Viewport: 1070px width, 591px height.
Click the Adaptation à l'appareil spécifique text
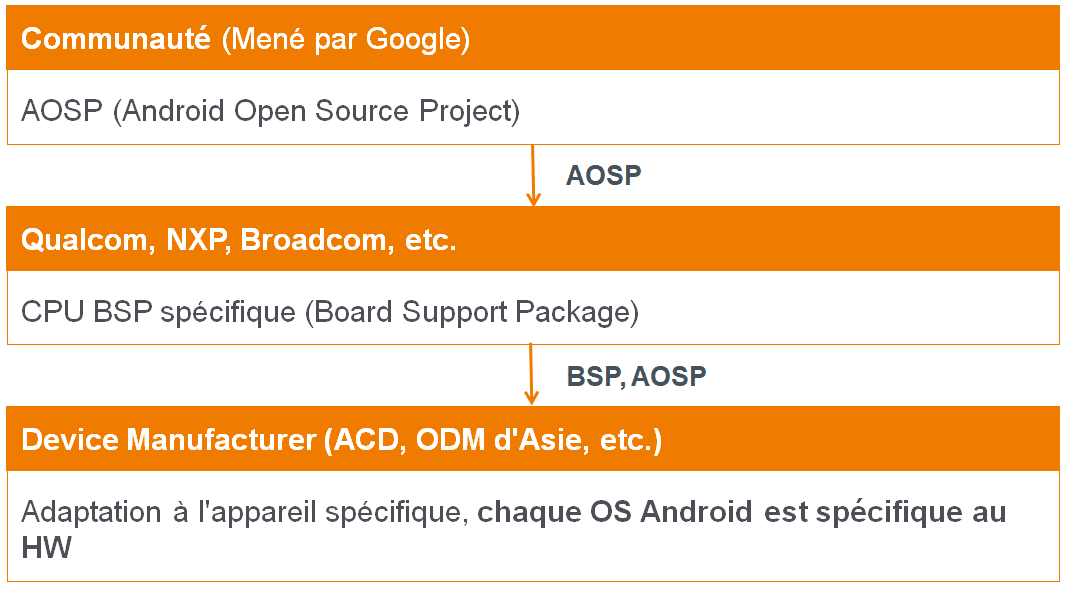coord(244,513)
